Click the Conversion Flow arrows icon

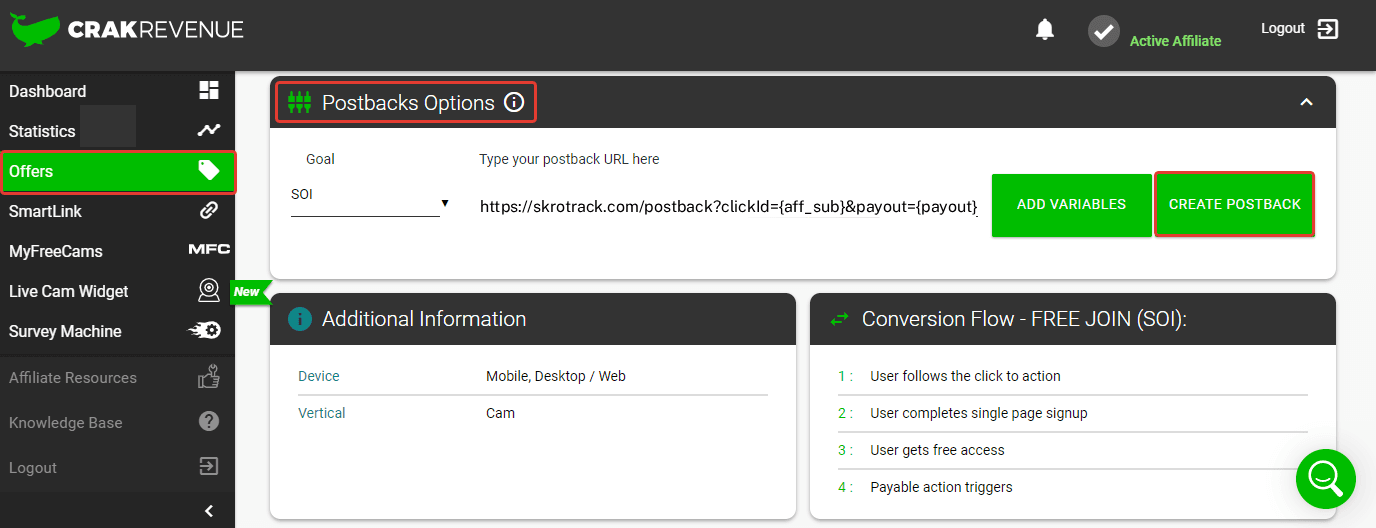click(839, 319)
